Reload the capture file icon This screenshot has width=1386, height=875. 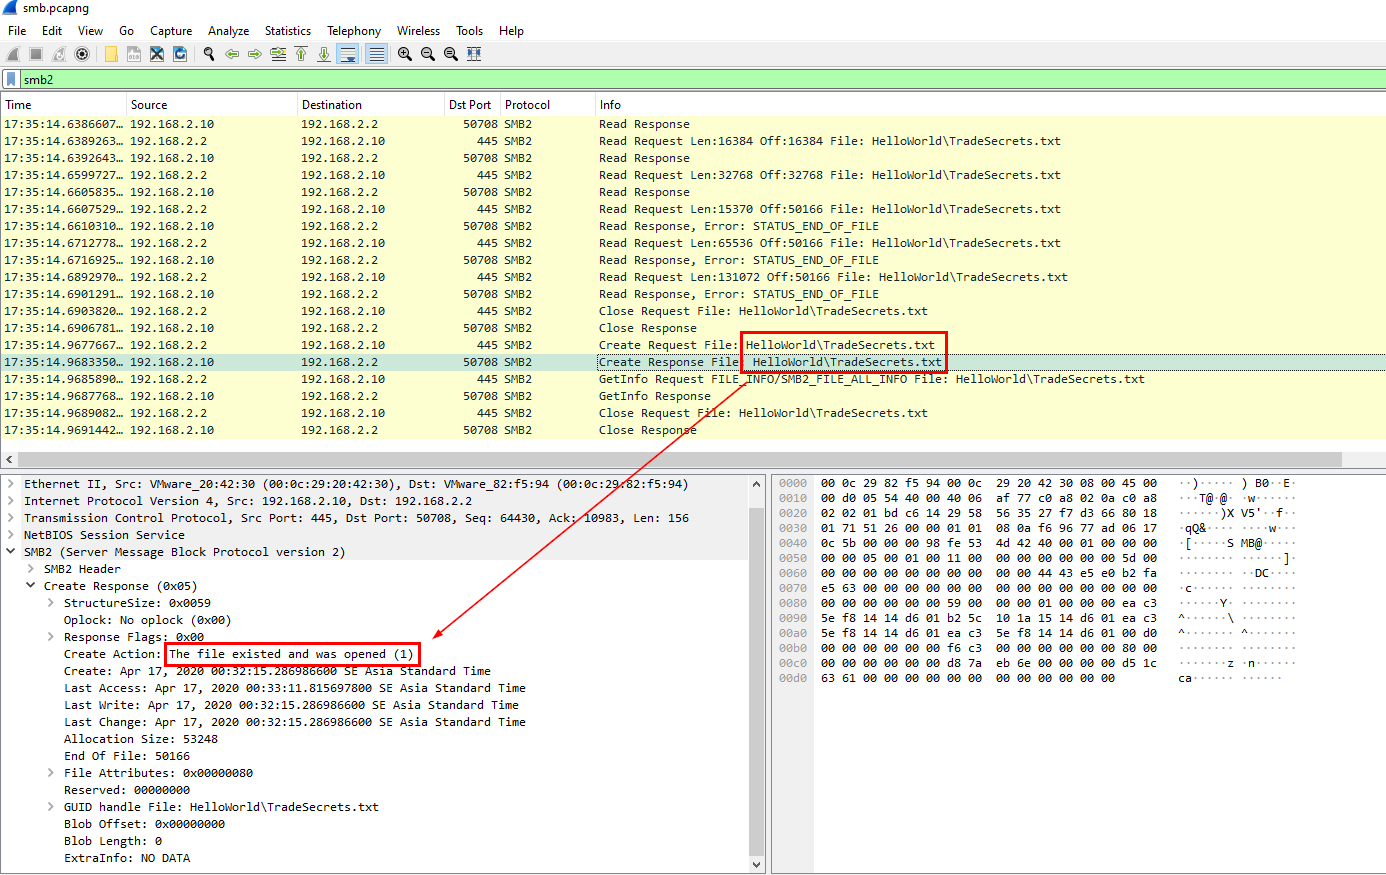pyautogui.click(x=180, y=54)
